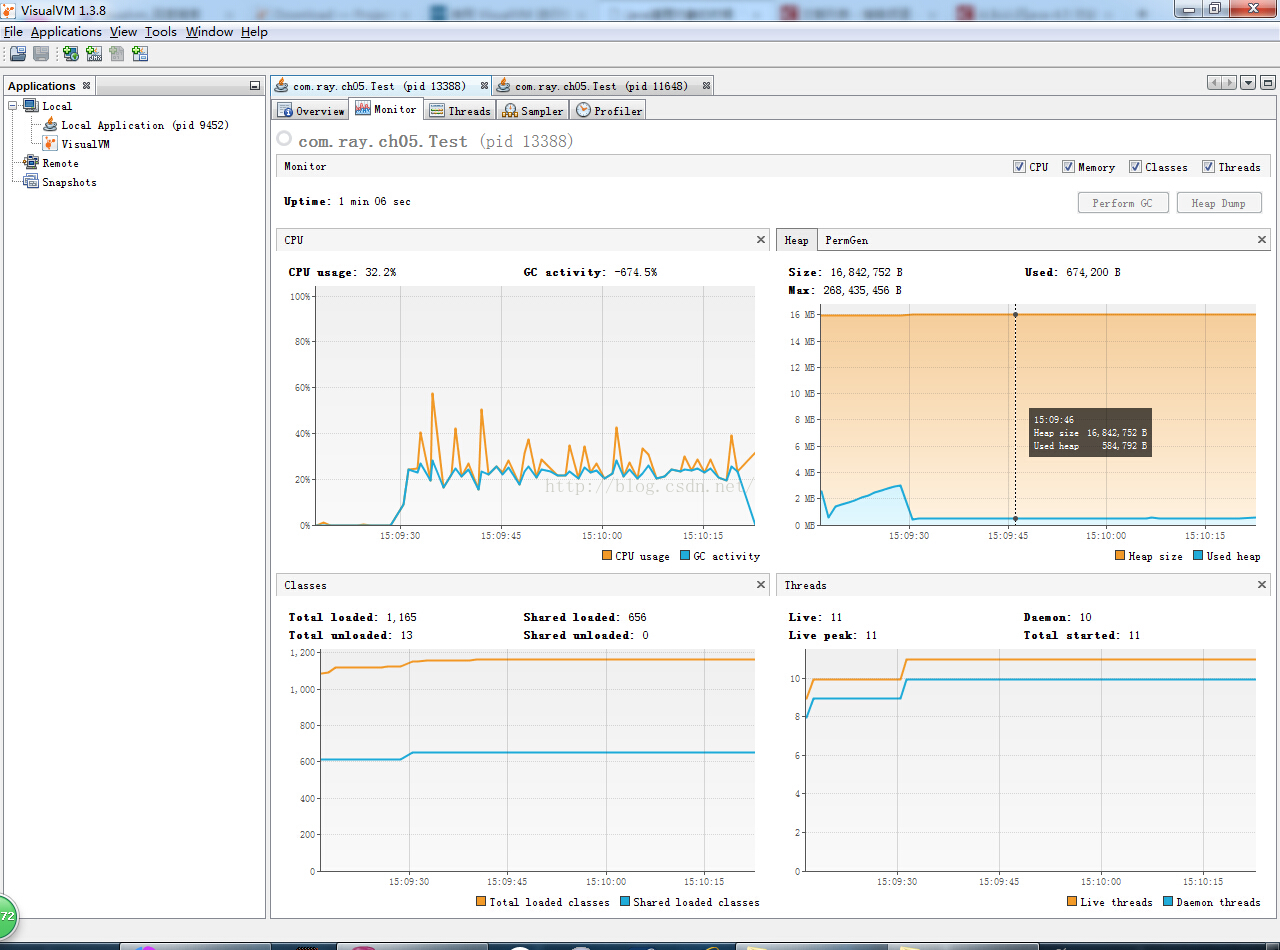Click the Total loaded classes legend swatch
1280x950 pixels.
click(481, 902)
